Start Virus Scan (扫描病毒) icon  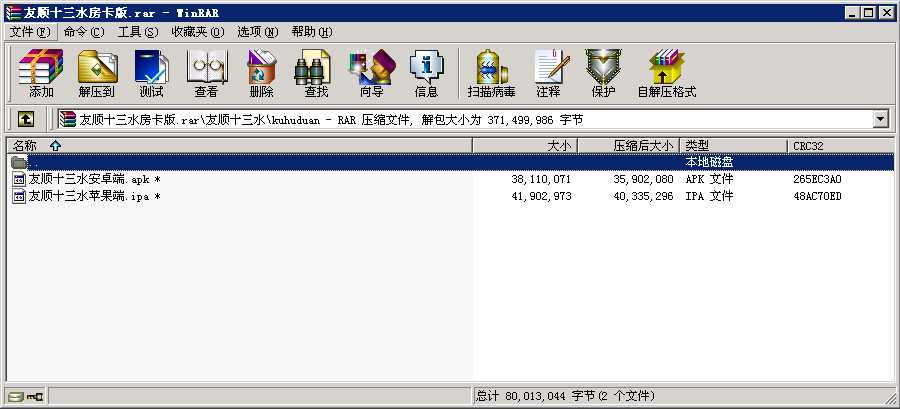coord(491,73)
